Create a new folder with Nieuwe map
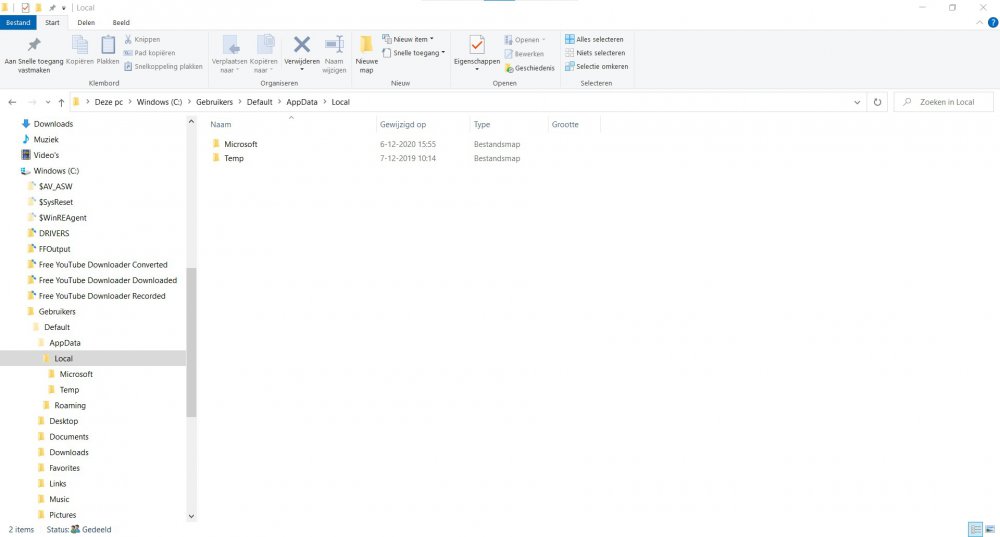1000x537 pixels. pos(366,52)
